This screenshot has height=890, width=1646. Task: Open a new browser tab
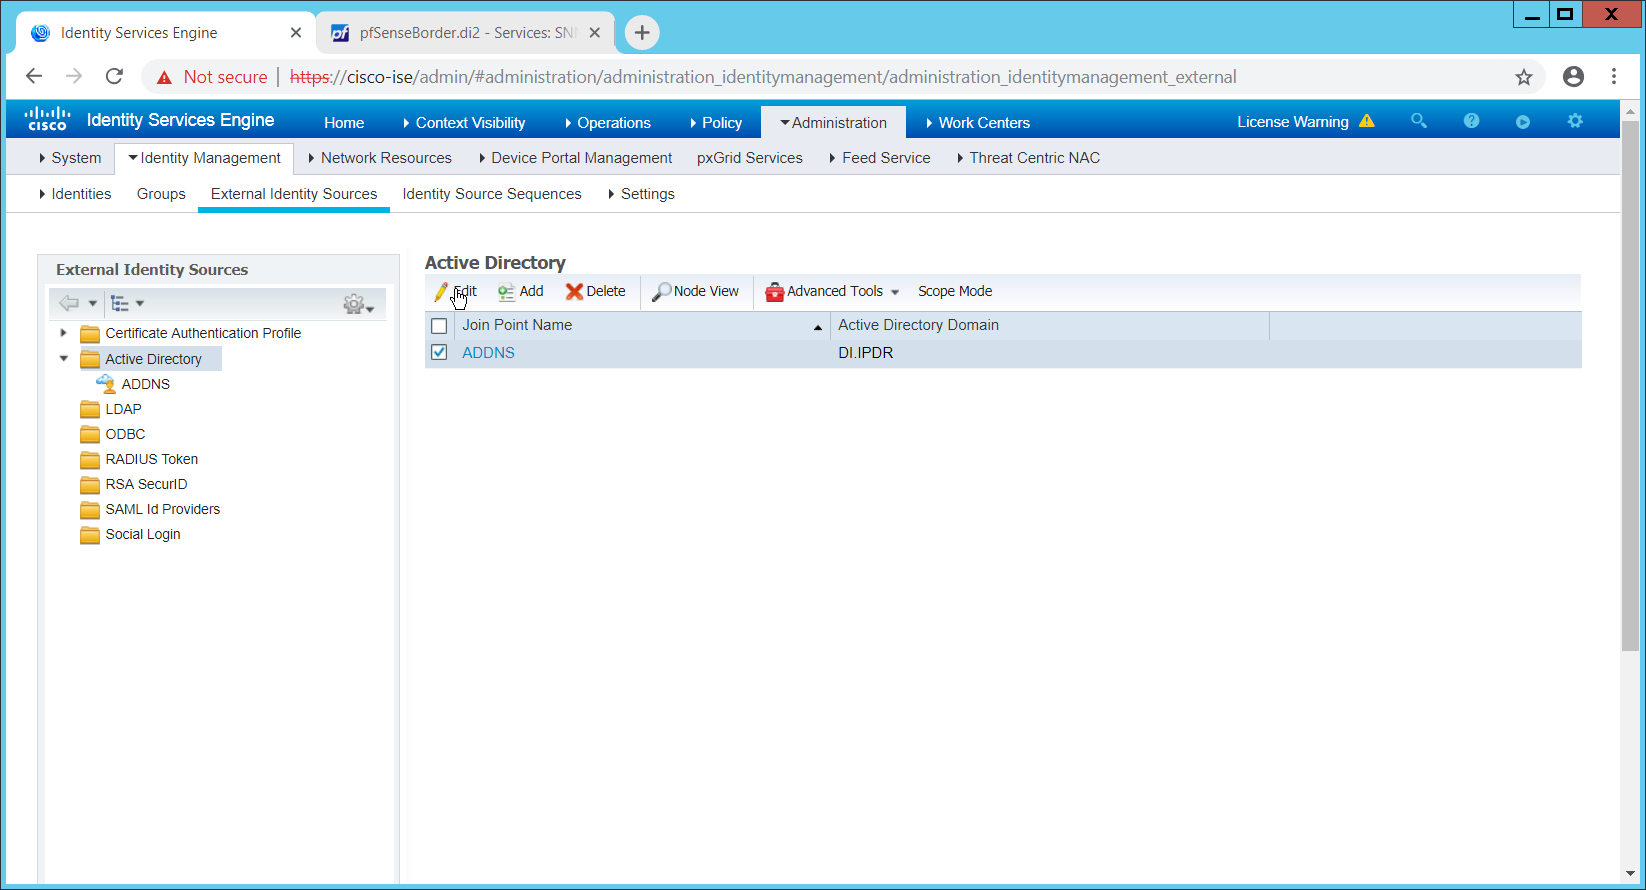[642, 33]
